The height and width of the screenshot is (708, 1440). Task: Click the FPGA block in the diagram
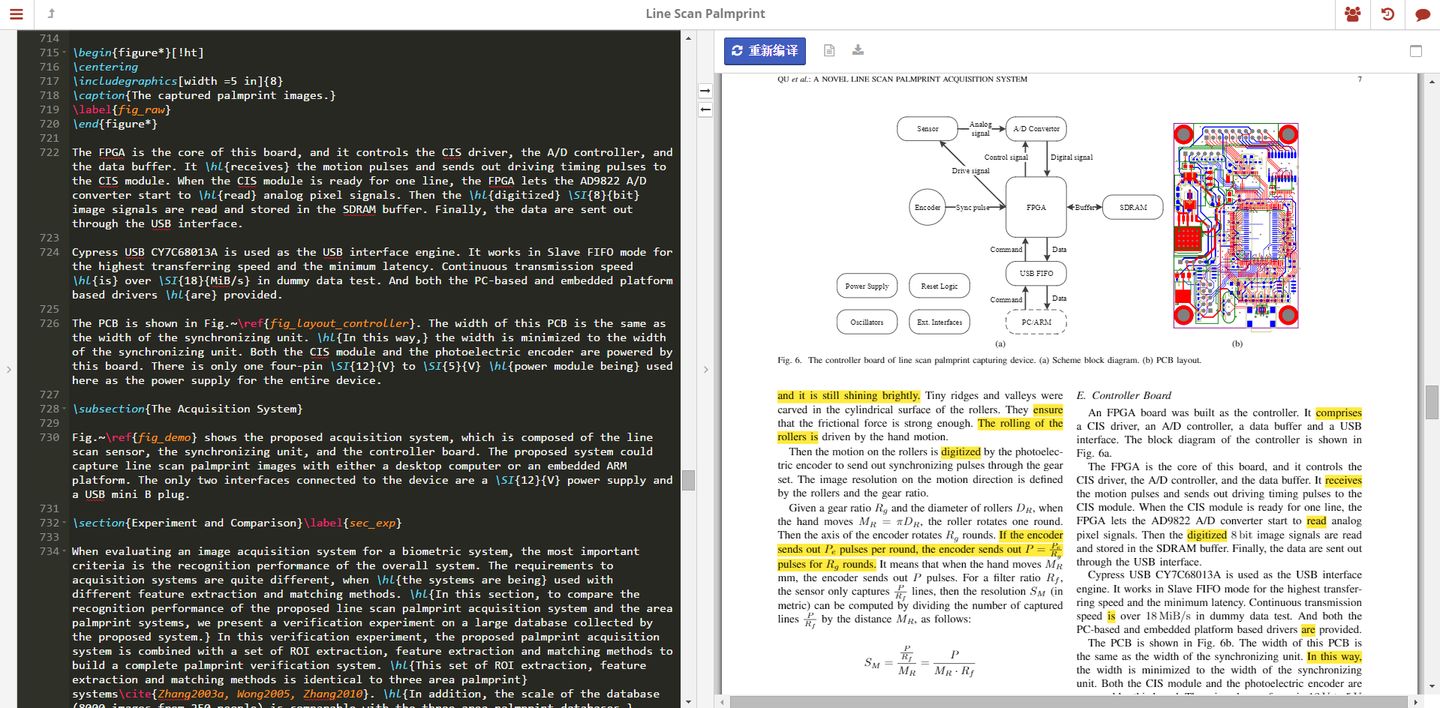[1036, 208]
